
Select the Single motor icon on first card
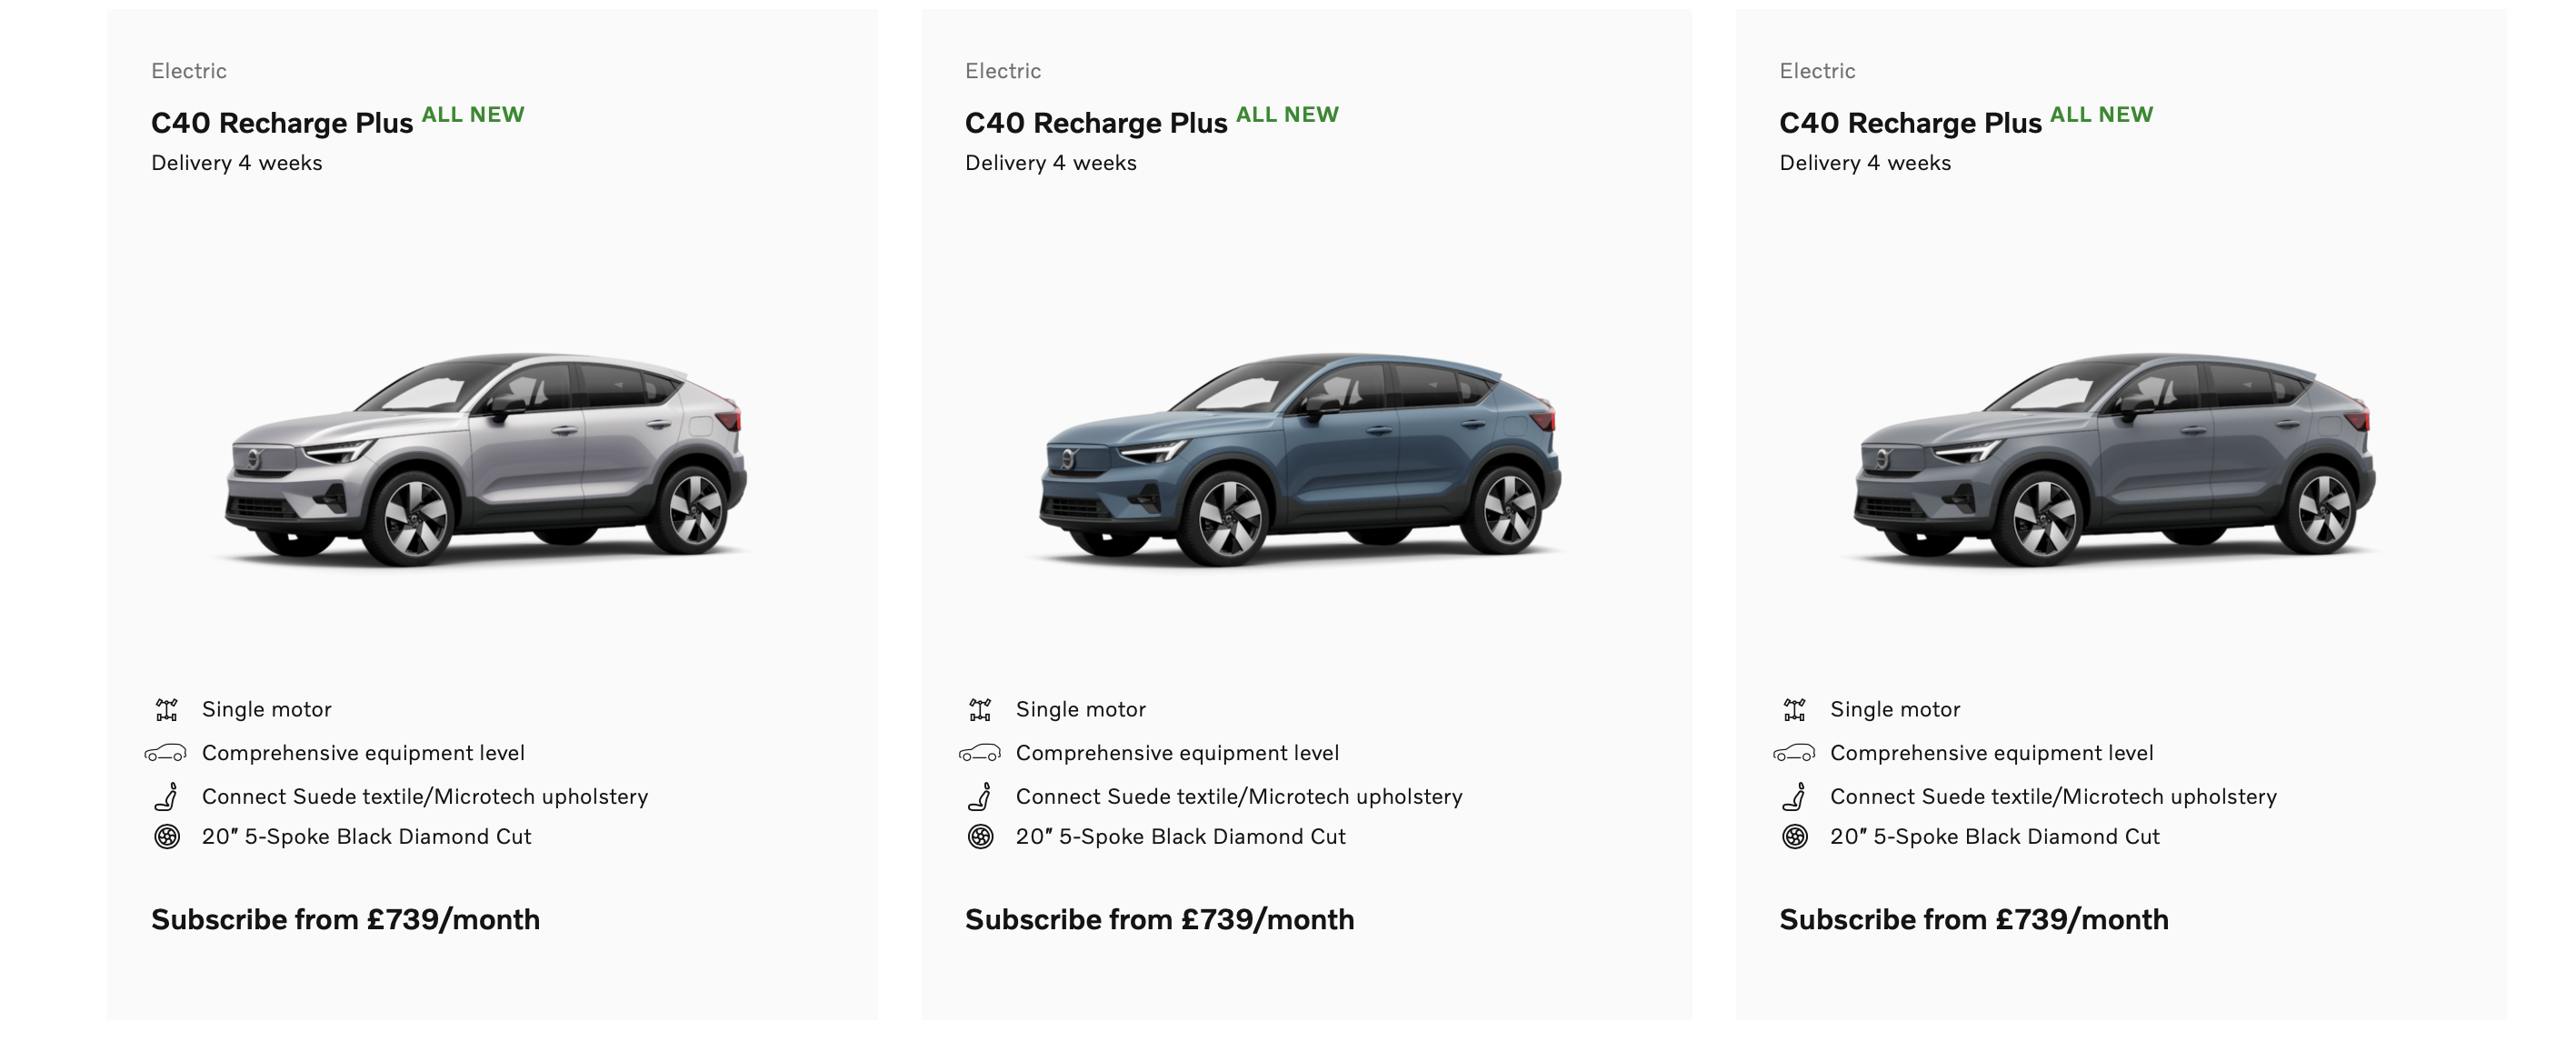(168, 709)
